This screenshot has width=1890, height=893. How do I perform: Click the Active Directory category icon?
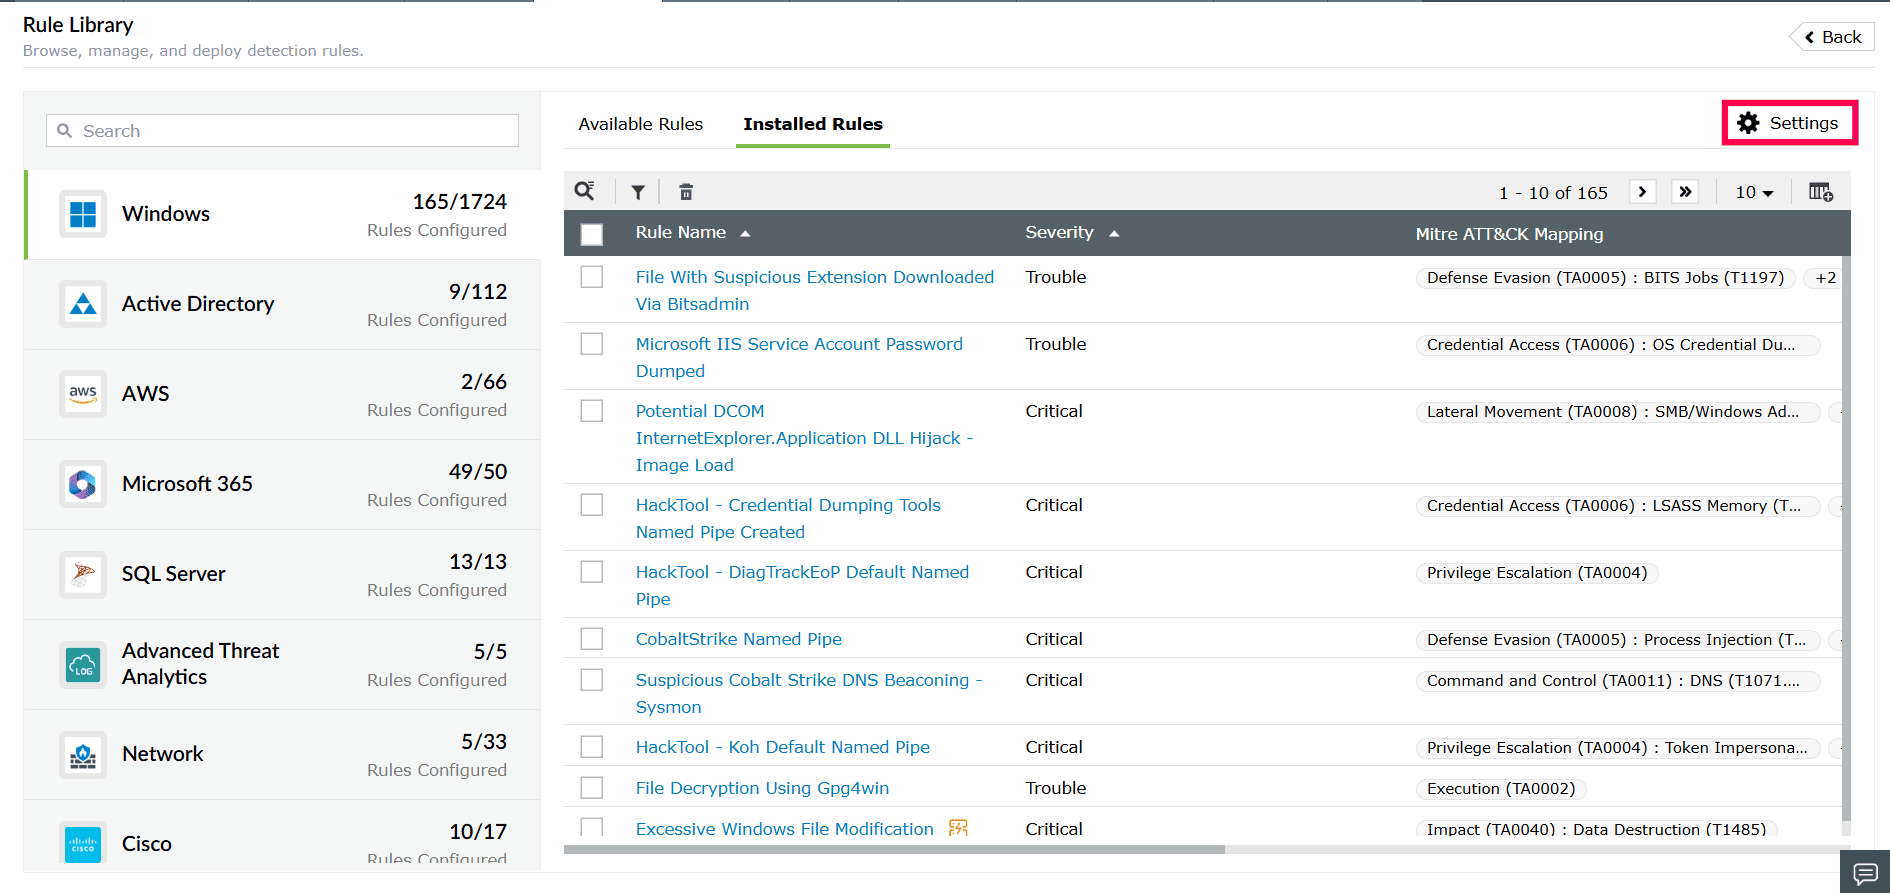pyautogui.click(x=83, y=304)
